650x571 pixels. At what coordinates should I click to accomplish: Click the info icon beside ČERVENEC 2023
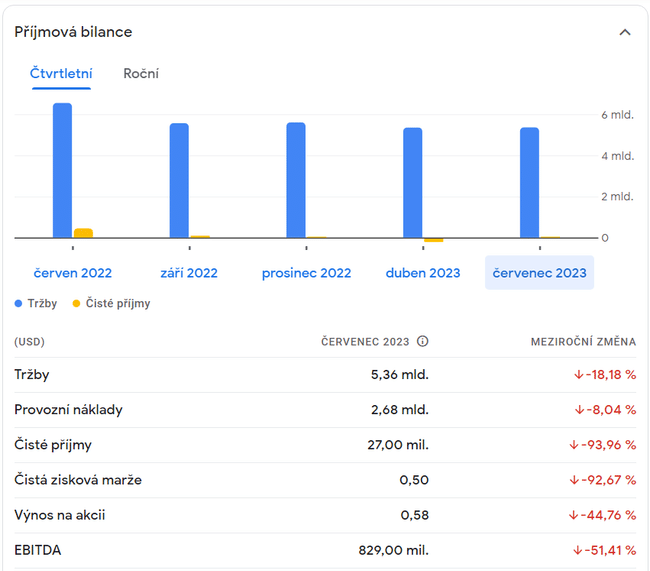tap(422, 341)
